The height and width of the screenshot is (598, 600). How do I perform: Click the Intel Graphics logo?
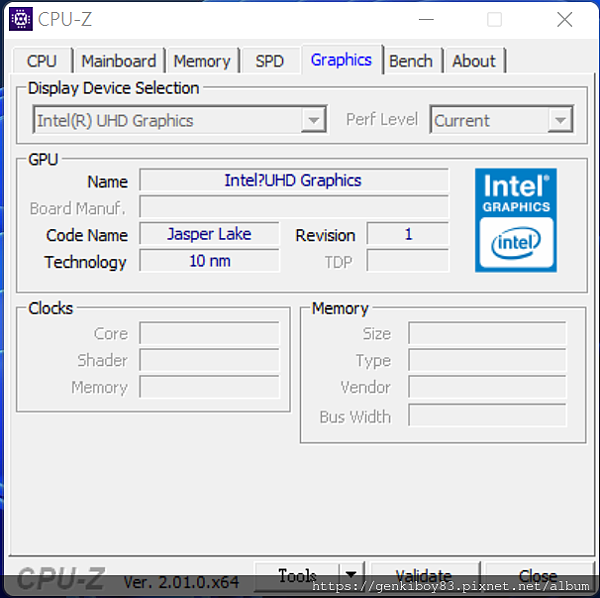(x=516, y=220)
